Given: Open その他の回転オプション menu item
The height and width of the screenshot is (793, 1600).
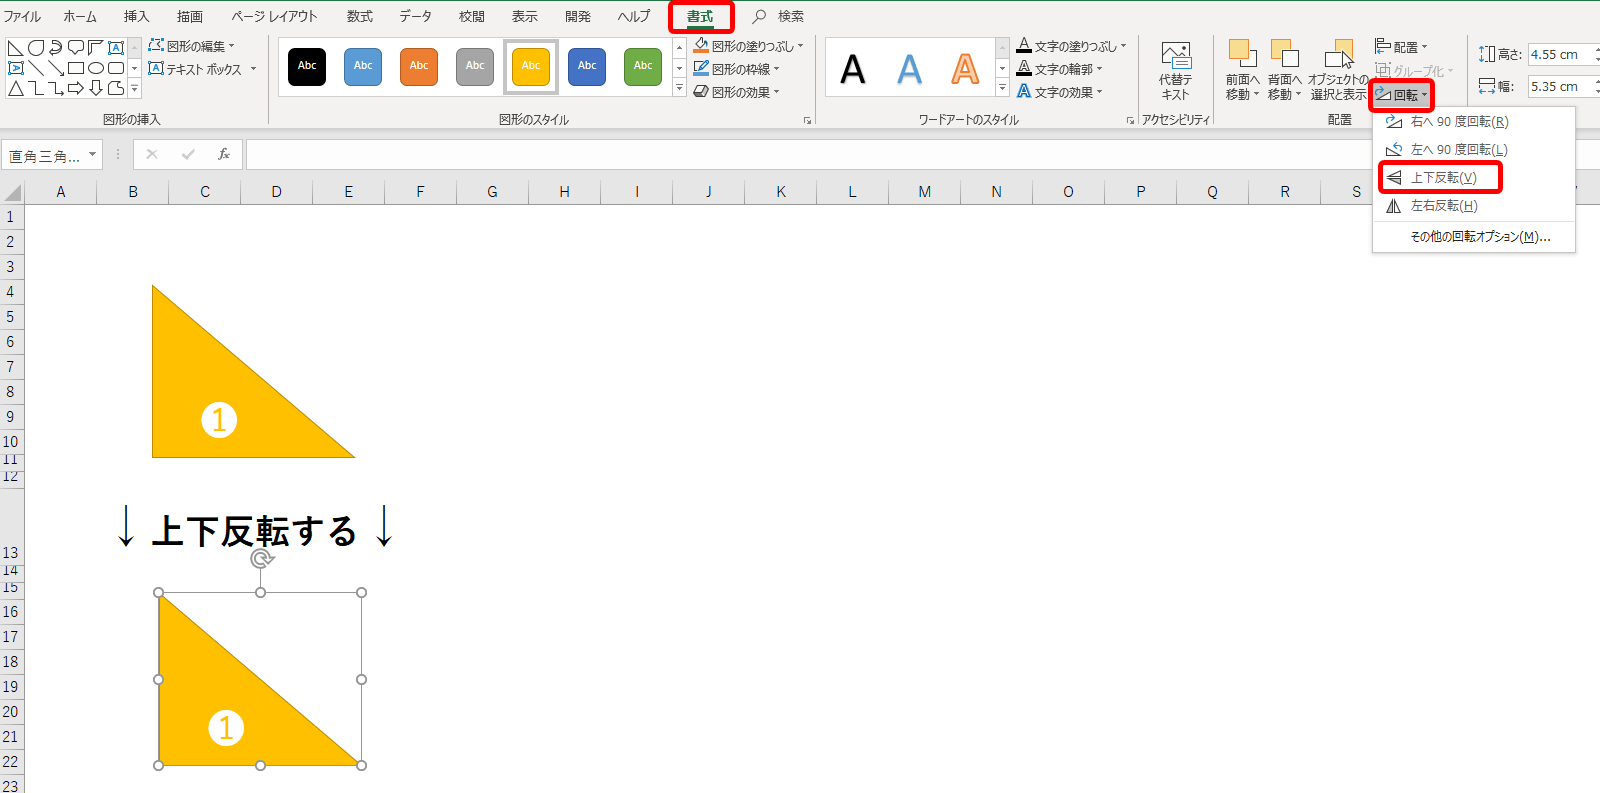Looking at the screenshot, I should pyautogui.click(x=1473, y=236).
